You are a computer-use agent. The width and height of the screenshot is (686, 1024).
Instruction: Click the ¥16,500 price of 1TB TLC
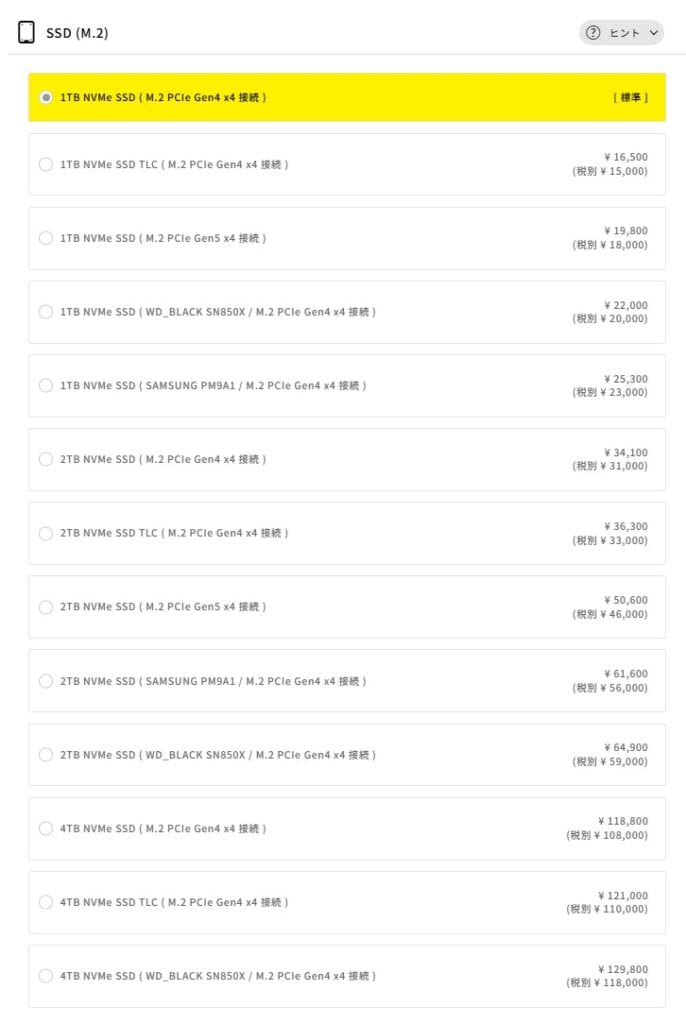point(625,157)
